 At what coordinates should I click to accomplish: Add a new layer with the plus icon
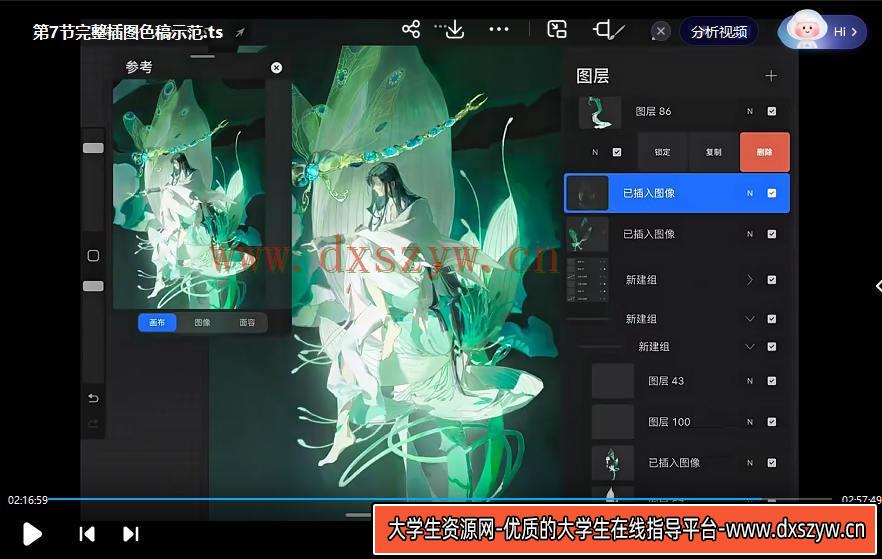(771, 76)
